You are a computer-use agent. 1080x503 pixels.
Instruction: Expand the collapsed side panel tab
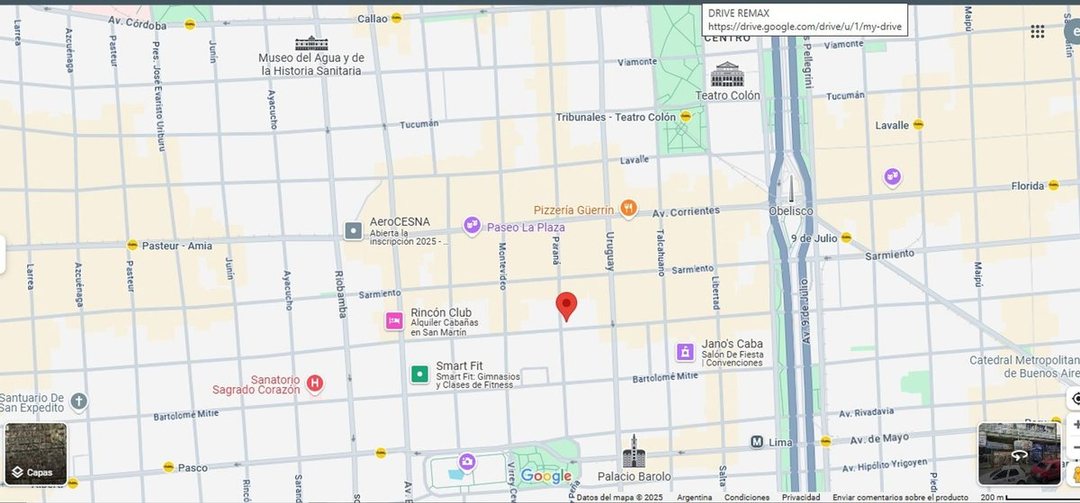pyautogui.click(x=3, y=254)
